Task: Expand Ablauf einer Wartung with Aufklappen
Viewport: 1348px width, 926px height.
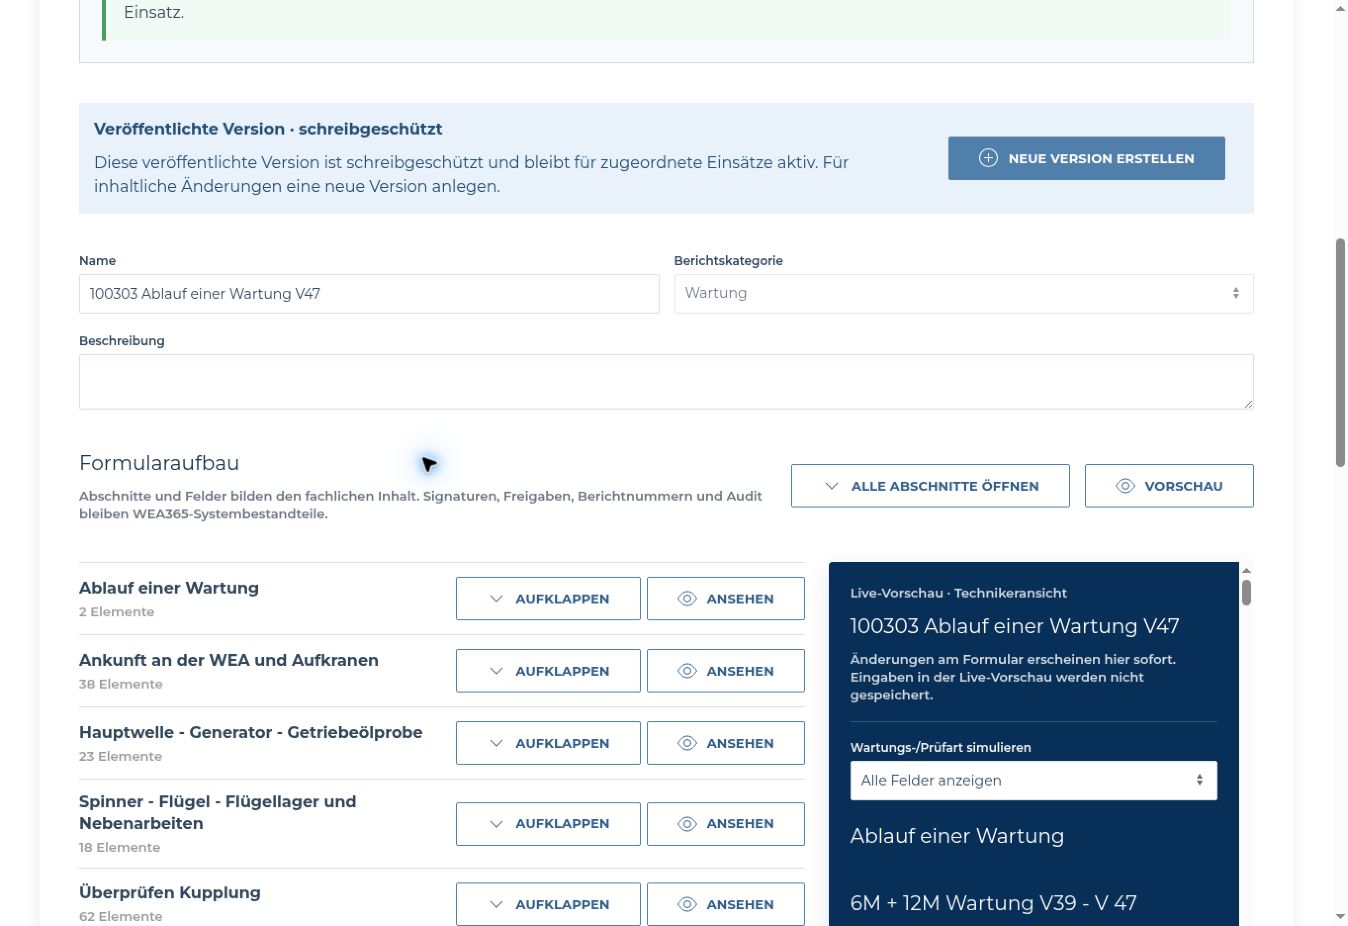Action: [548, 599]
